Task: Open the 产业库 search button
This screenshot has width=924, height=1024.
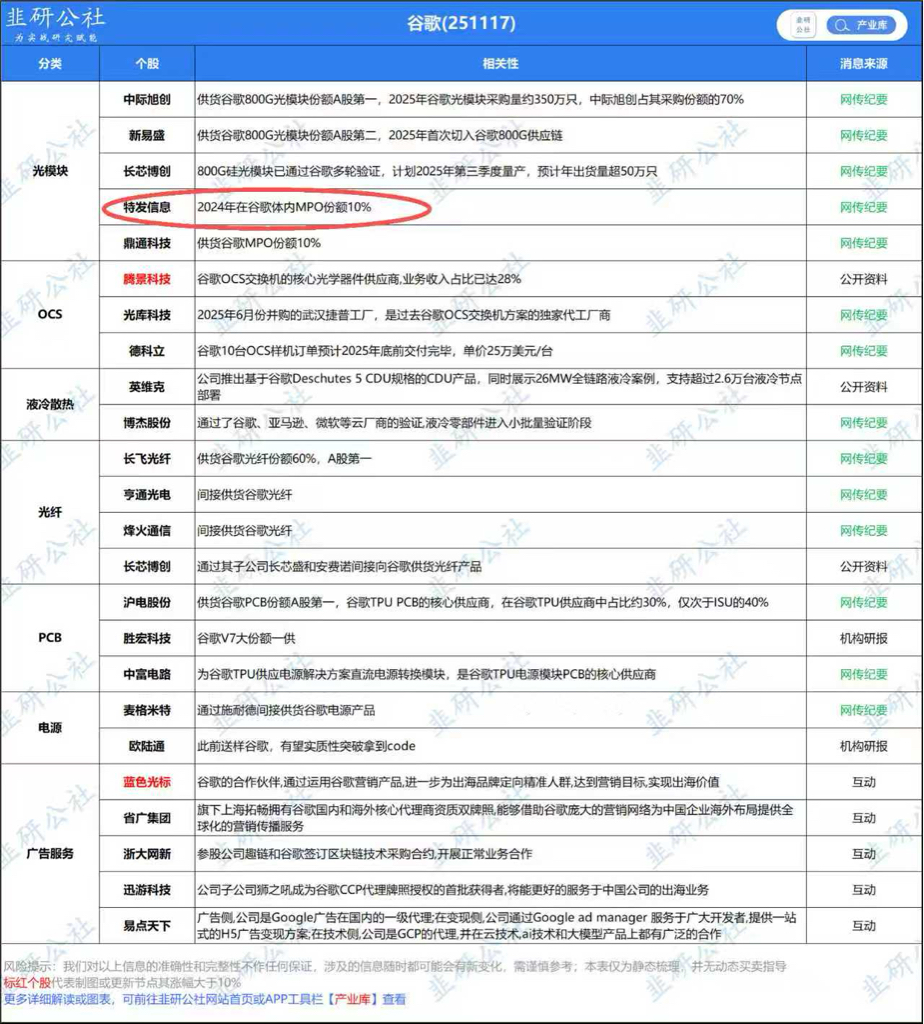Action: [861, 25]
